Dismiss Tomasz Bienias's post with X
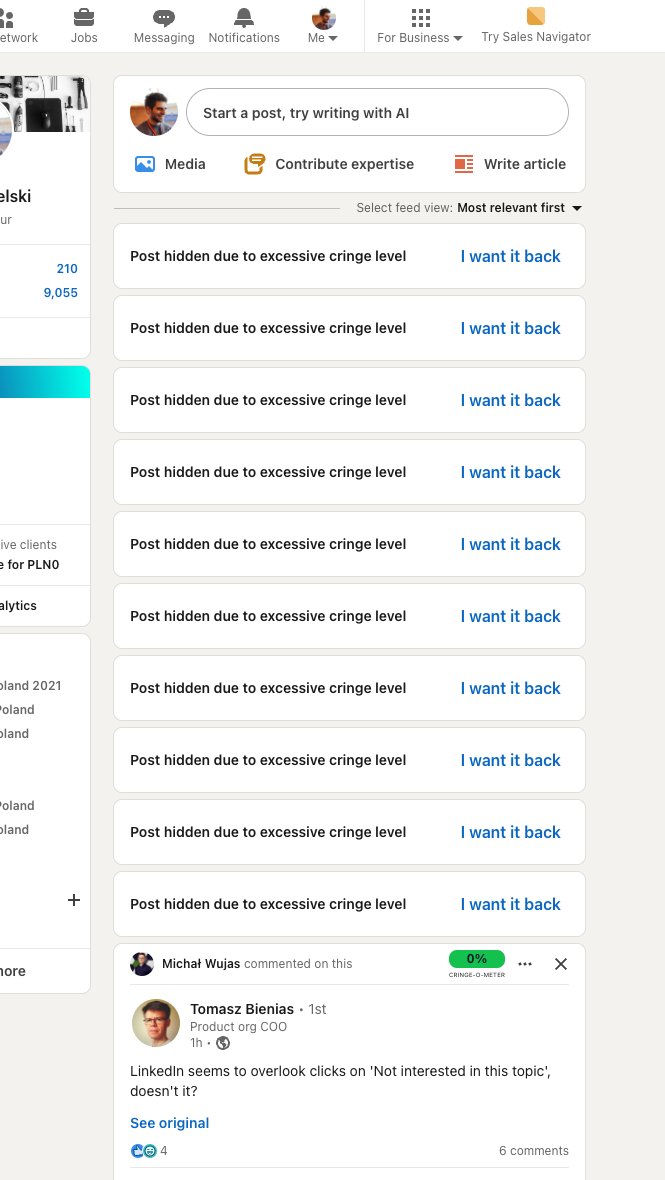665x1180 pixels. tap(561, 964)
